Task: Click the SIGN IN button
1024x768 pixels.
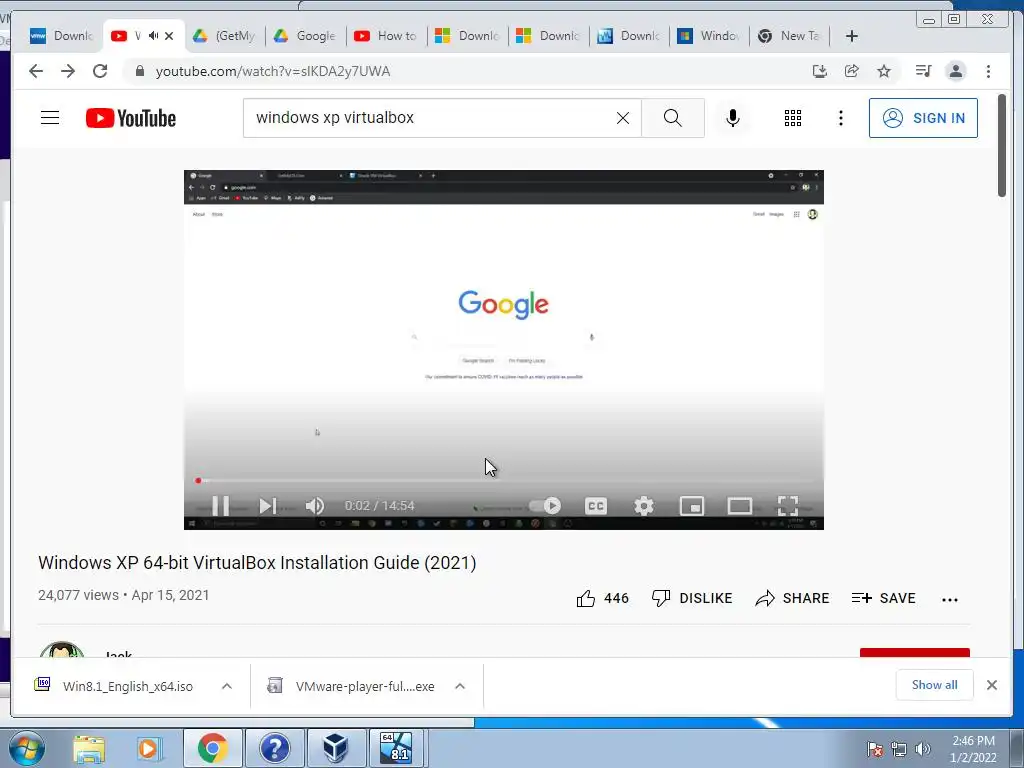Action: pyautogui.click(x=923, y=118)
